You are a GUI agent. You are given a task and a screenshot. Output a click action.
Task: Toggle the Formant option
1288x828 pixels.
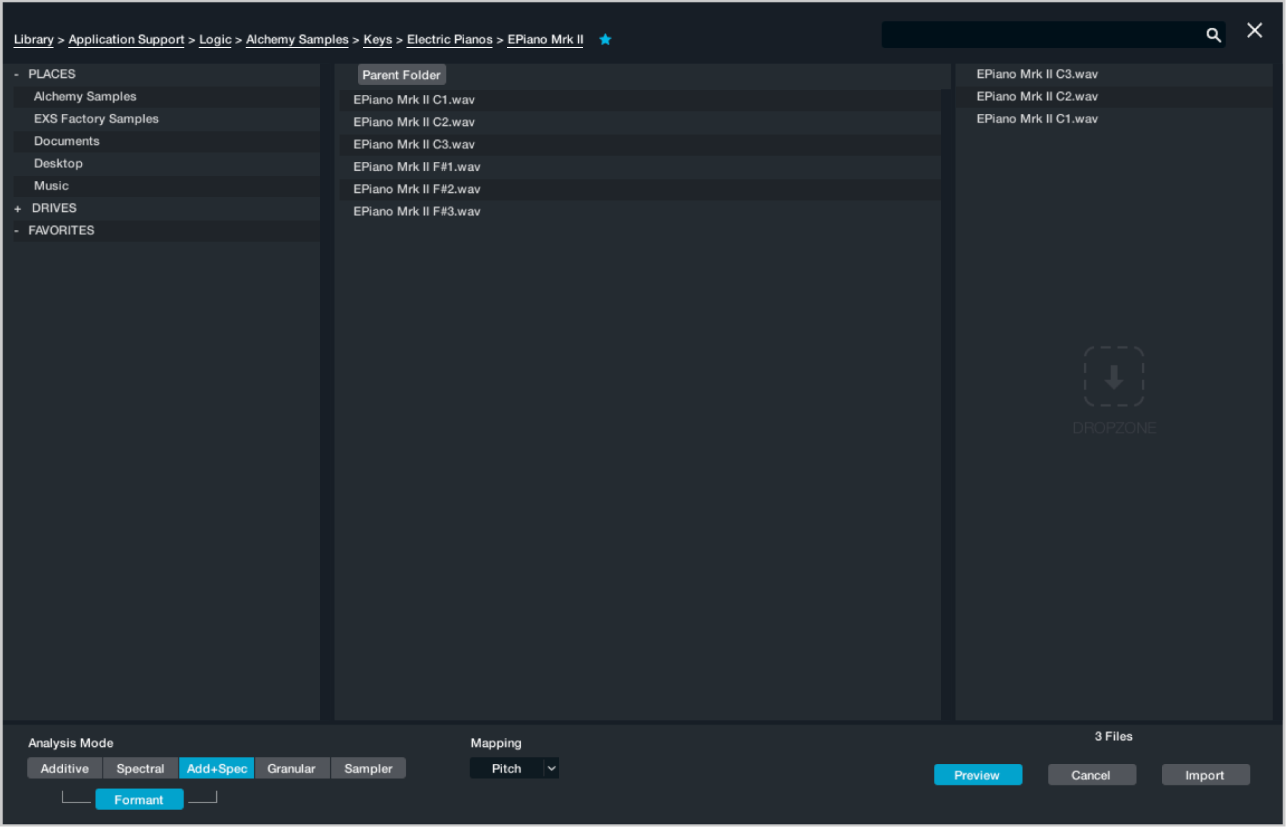[139, 799]
